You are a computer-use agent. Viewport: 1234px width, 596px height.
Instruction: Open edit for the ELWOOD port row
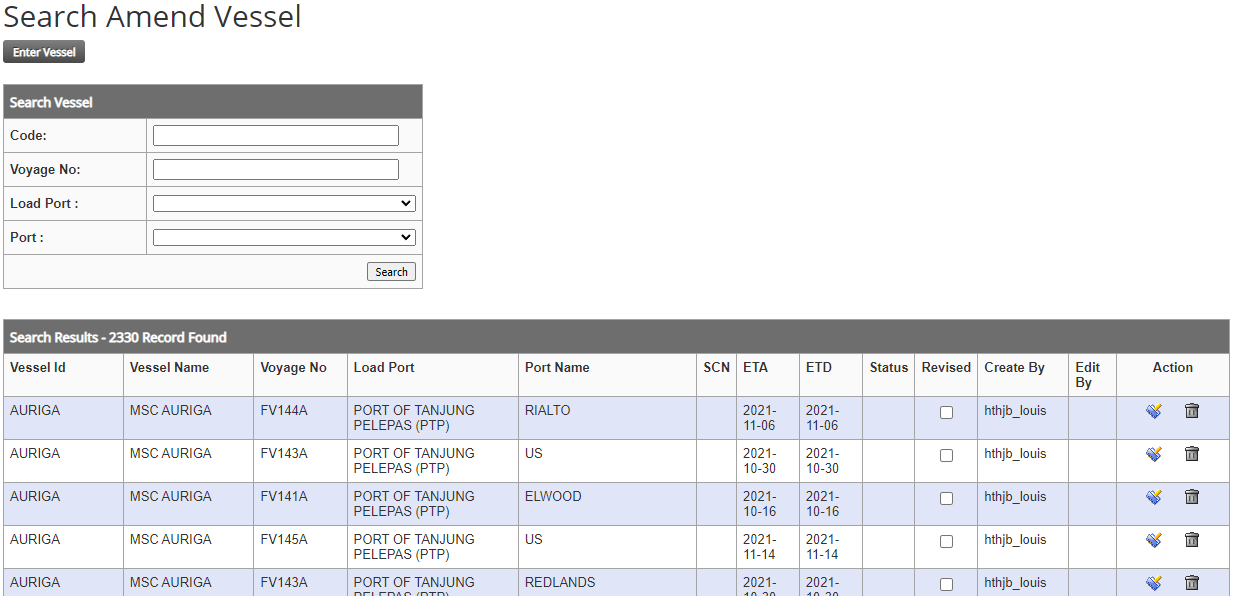coord(1153,497)
